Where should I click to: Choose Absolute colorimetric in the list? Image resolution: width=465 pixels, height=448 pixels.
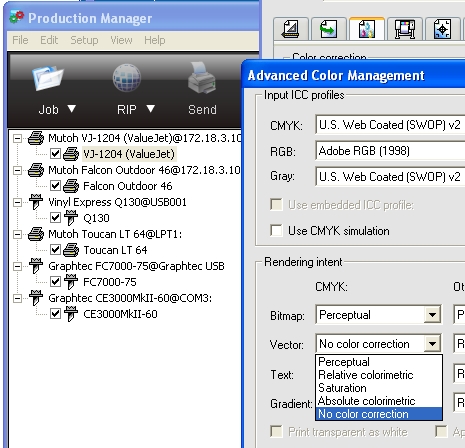(x=379, y=401)
